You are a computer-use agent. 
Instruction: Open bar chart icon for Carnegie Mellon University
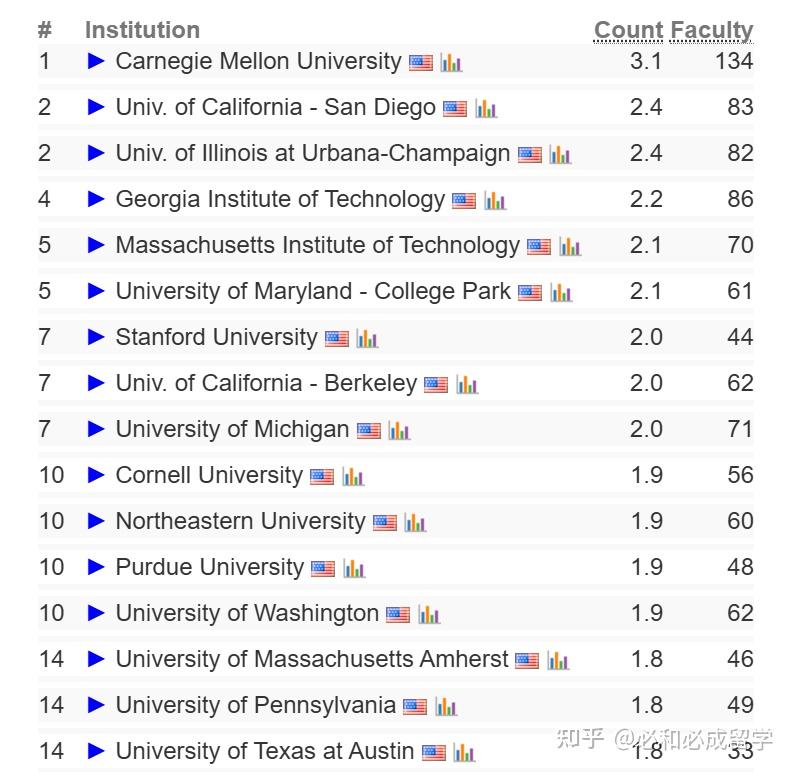point(451,63)
